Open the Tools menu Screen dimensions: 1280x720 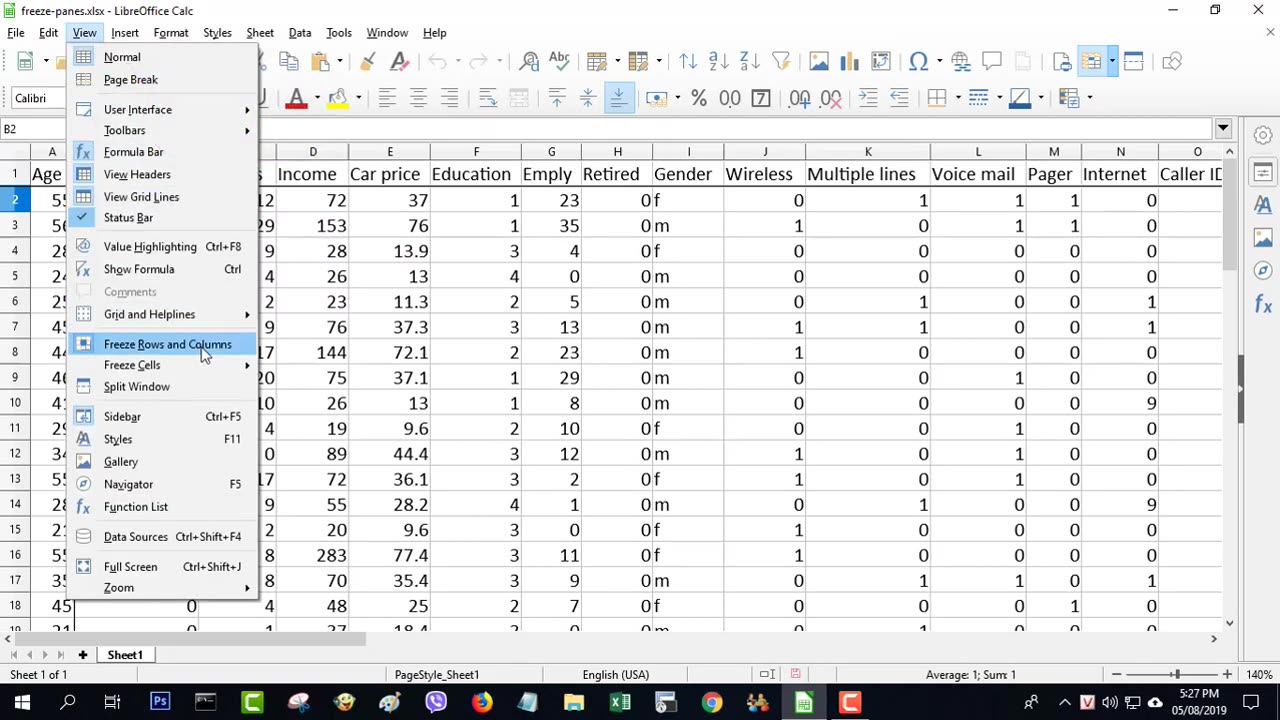point(339,33)
